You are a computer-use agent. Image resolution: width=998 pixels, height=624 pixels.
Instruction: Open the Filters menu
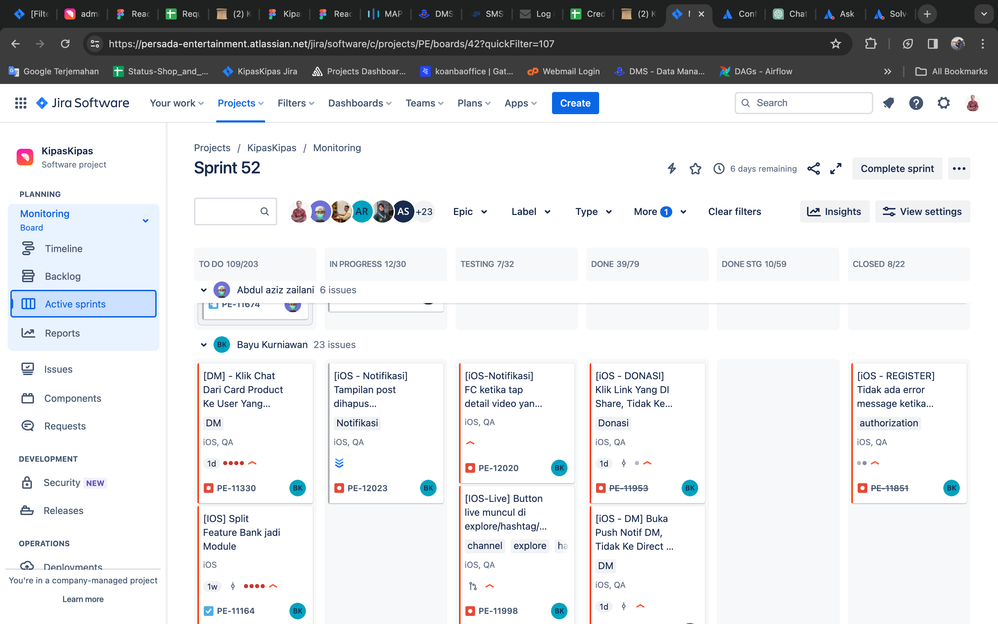(295, 103)
